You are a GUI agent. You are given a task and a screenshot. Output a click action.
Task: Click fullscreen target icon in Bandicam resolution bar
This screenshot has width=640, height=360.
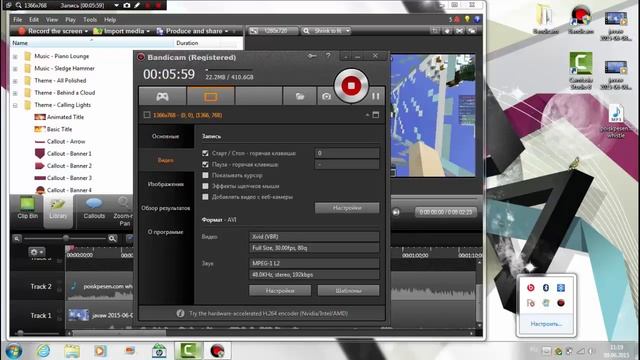coord(376,115)
